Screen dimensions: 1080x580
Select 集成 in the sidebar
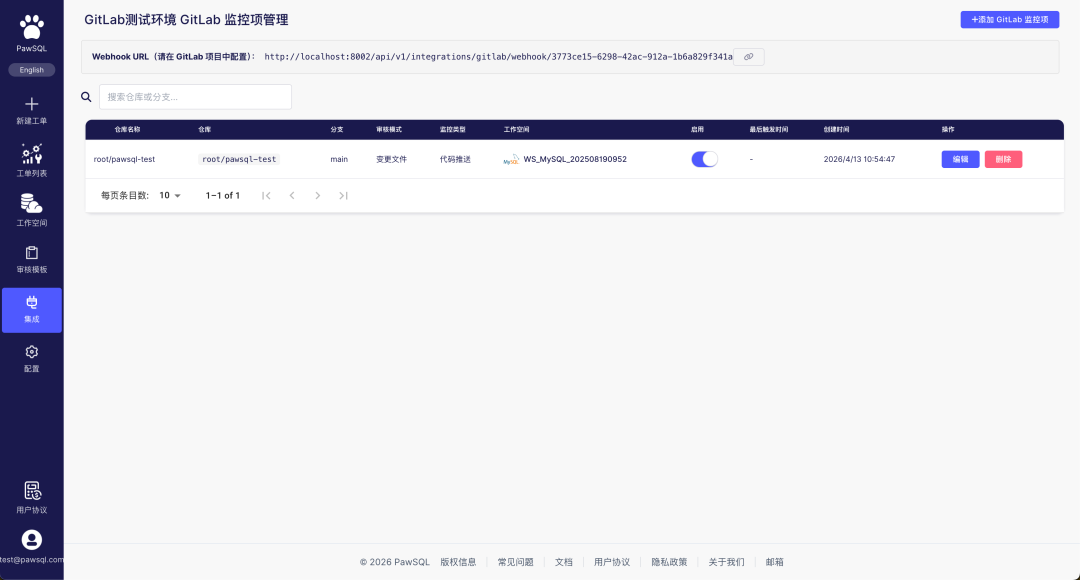(32, 310)
